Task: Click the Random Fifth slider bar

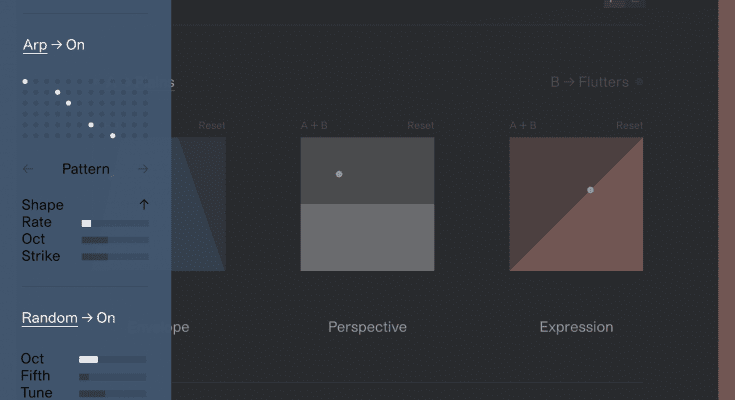Action: (x=113, y=376)
